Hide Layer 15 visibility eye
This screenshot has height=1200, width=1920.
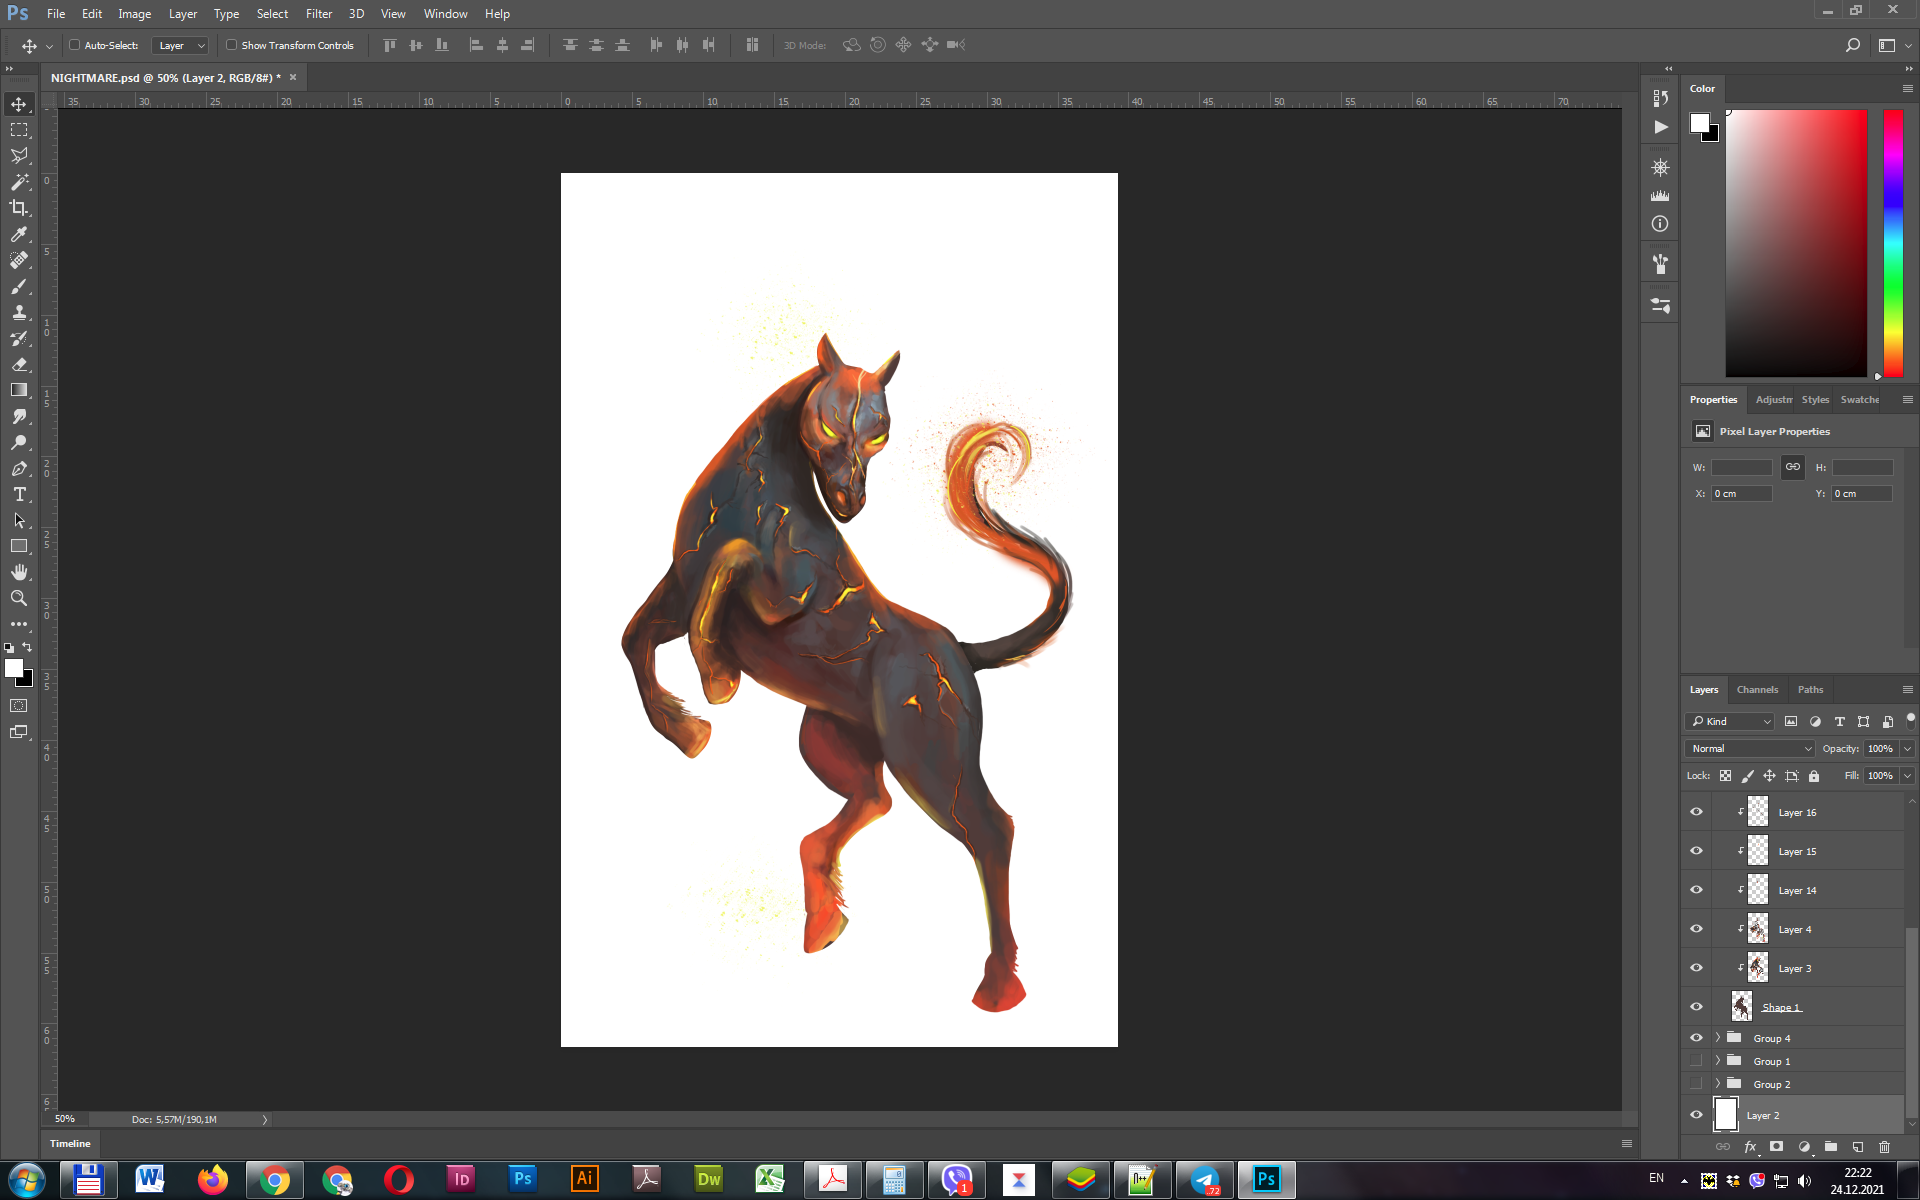click(1696, 851)
